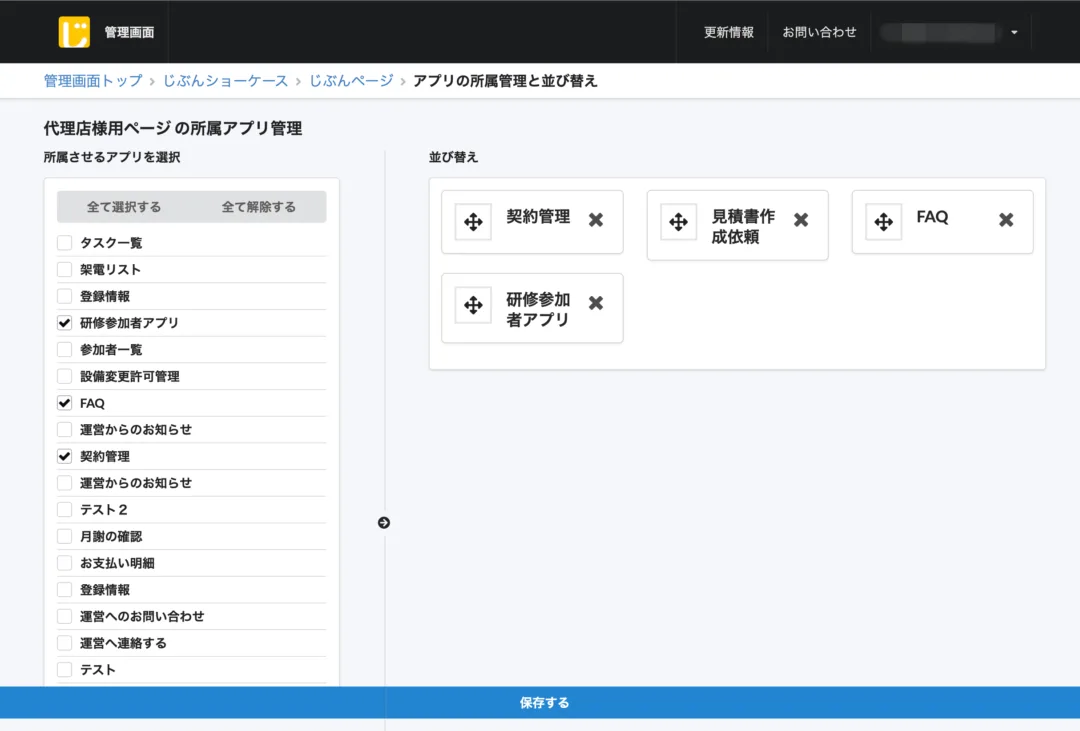Uncheck the 研修参加者アプリ checkbox
This screenshot has height=731, width=1080.
tap(65, 322)
